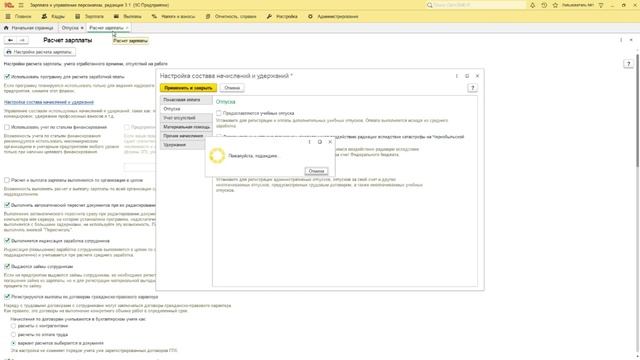The width and height of the screenshot is (640, 360).
Task: Select the Учет отсутствий side tab
Action: coord(186,118)
